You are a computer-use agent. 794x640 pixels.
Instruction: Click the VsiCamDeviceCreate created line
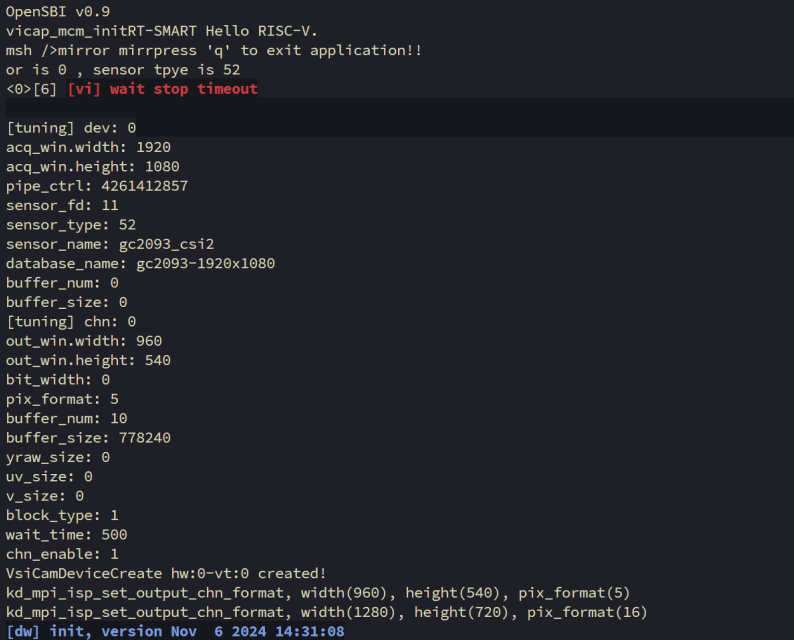click(x=166, y=573)
